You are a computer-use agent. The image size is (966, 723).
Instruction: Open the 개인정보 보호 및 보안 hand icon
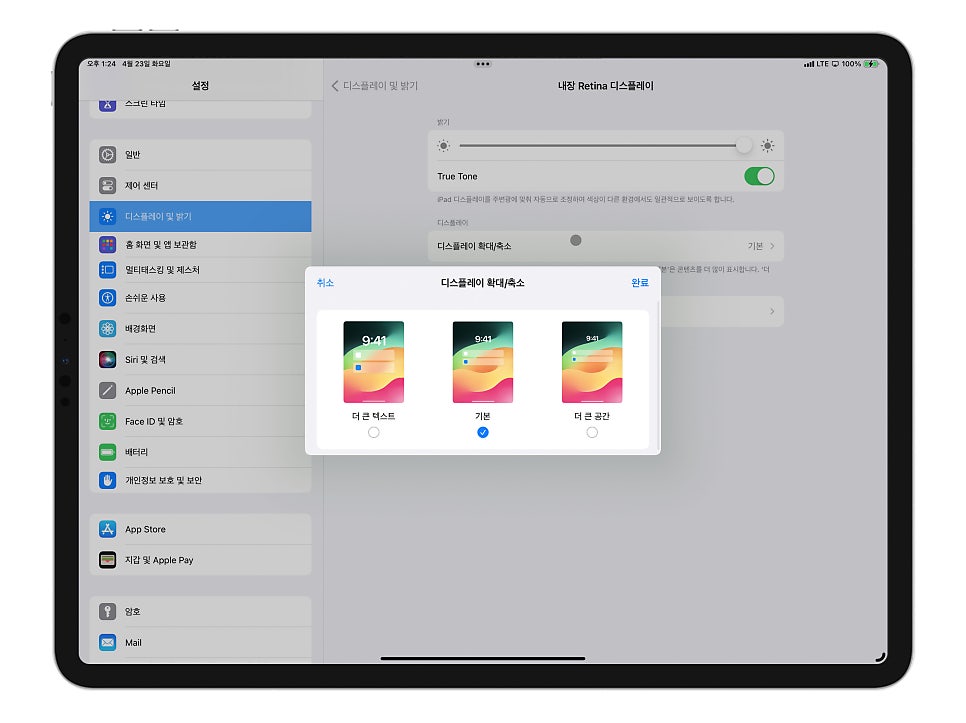[x=107, y=480]
